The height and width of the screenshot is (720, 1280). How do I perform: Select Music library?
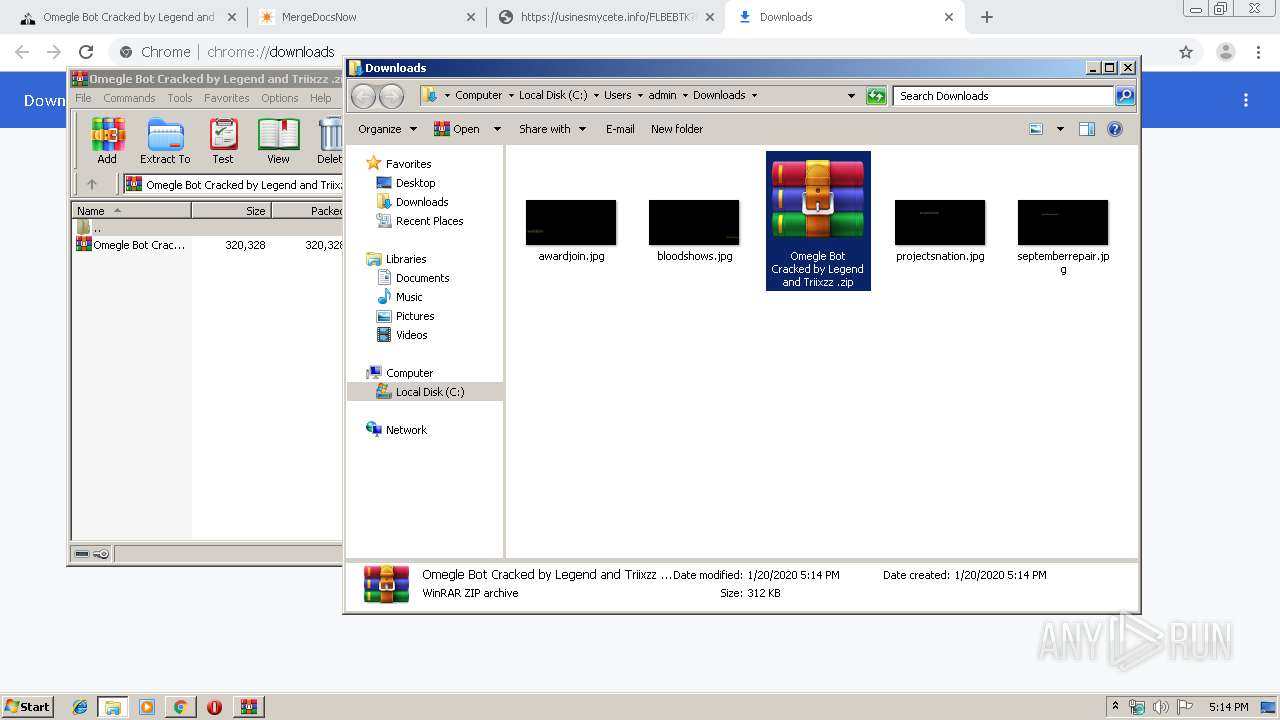(x=409, y=297)
